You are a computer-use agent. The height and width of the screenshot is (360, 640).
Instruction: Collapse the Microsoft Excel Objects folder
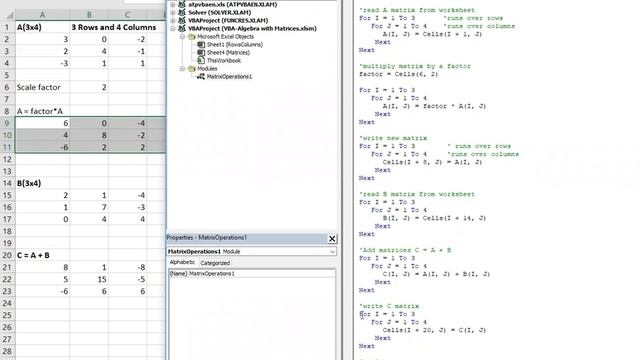(182, 37)
